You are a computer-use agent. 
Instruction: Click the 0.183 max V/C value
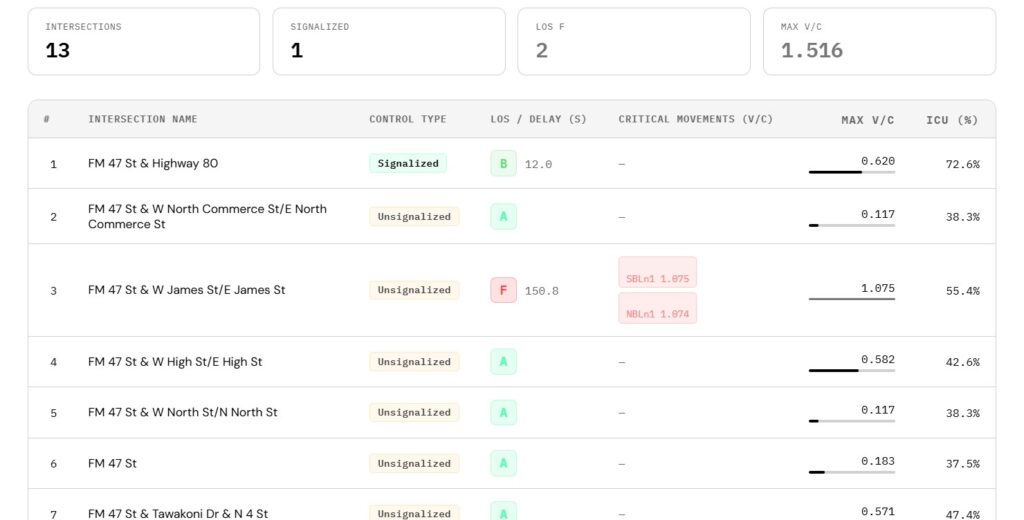[878, 461]
